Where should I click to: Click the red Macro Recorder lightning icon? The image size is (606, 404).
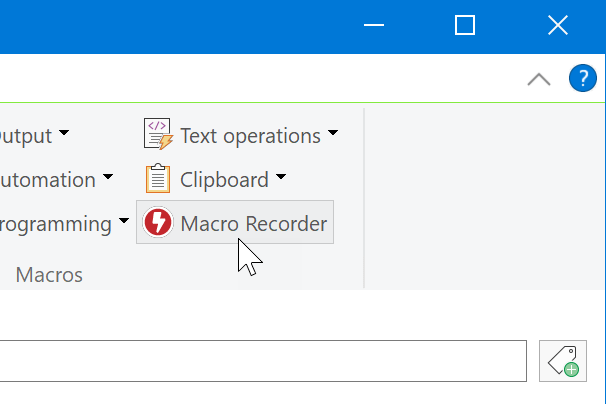click(158, 223)
